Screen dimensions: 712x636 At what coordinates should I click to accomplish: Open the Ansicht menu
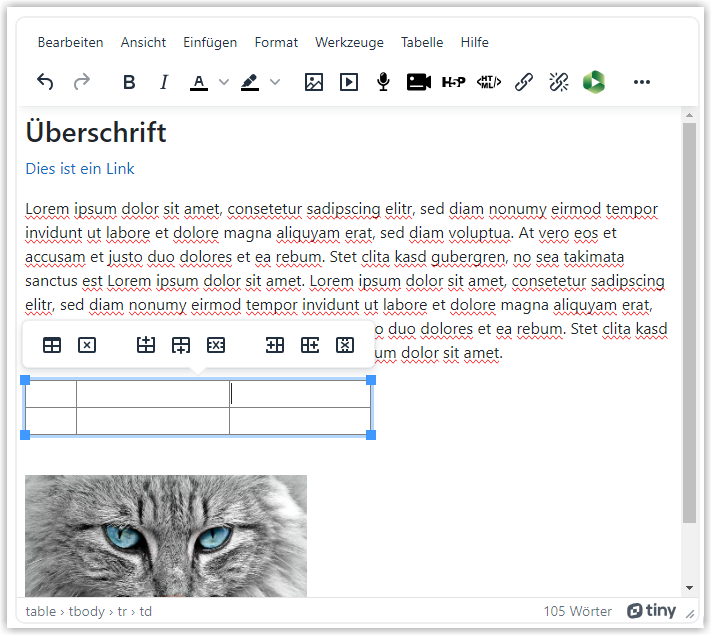click(x=143, y=43)
